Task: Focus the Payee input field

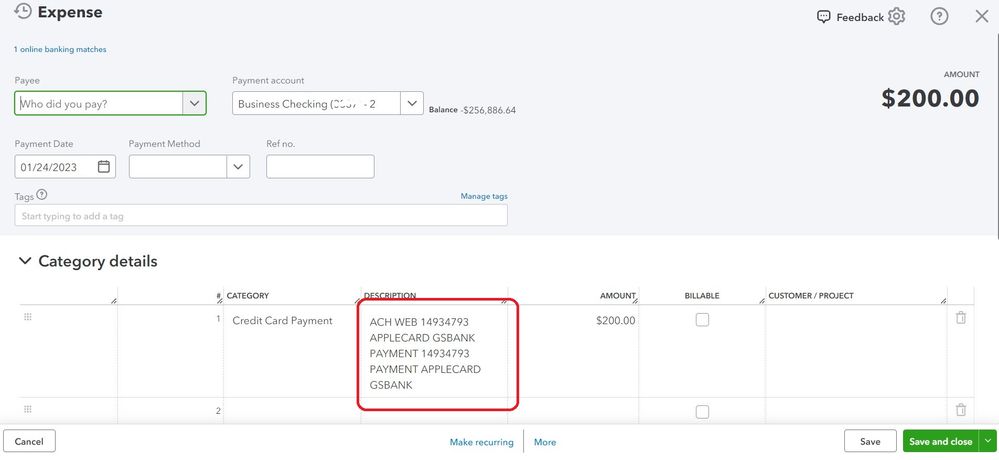Action: 99,103
